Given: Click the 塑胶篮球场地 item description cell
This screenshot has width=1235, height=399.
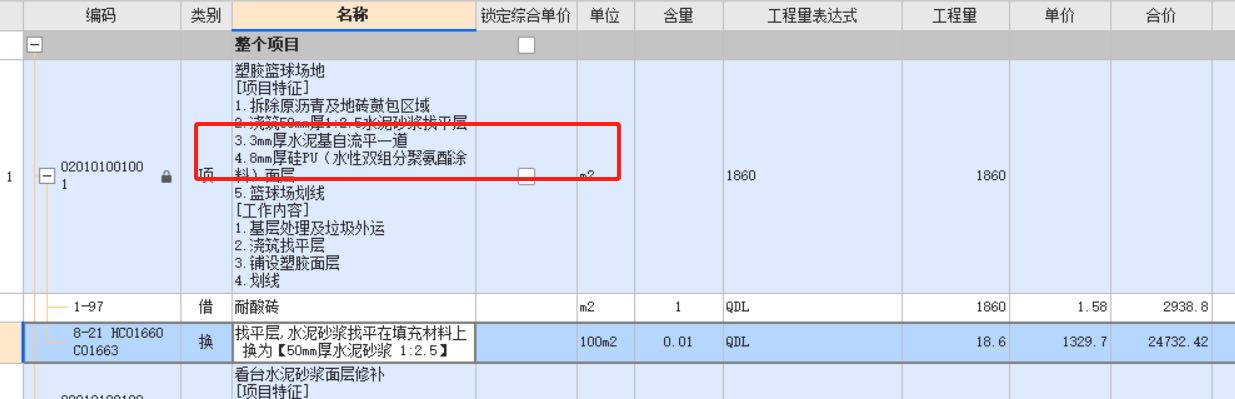Looking at the screenshot, I should tap(353, 176).
